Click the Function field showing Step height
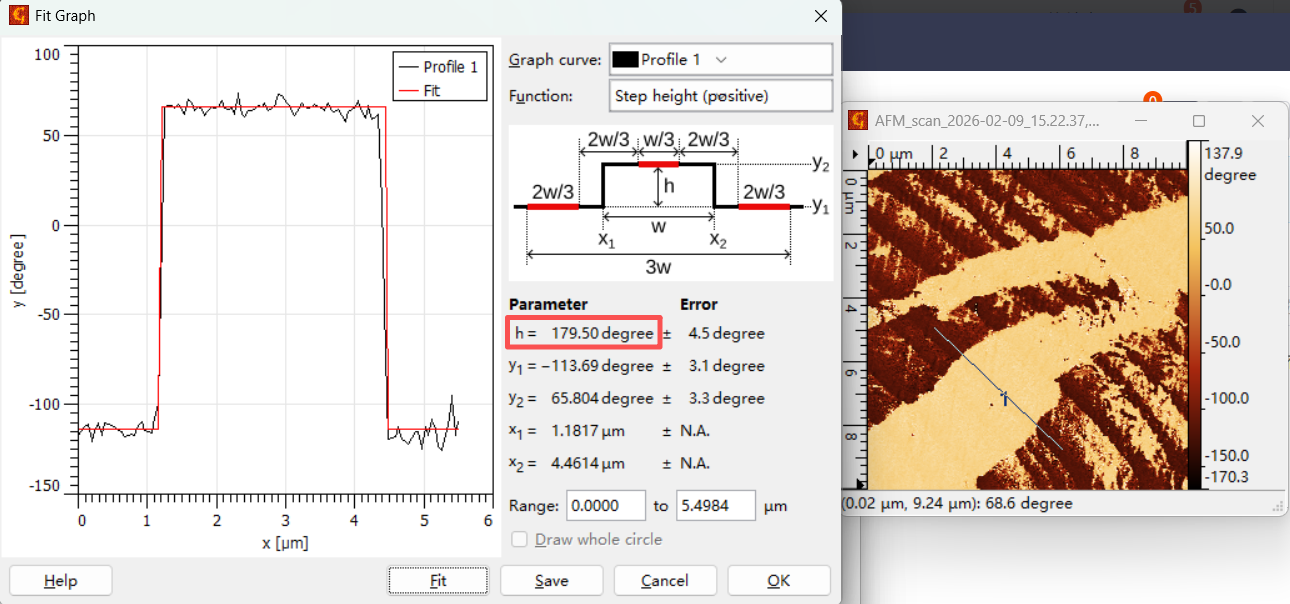Screen dimensions: 1290x604 pos(720,96)
